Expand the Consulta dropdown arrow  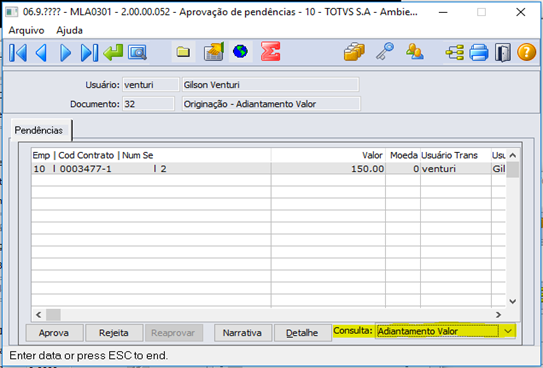pos(508,331)
